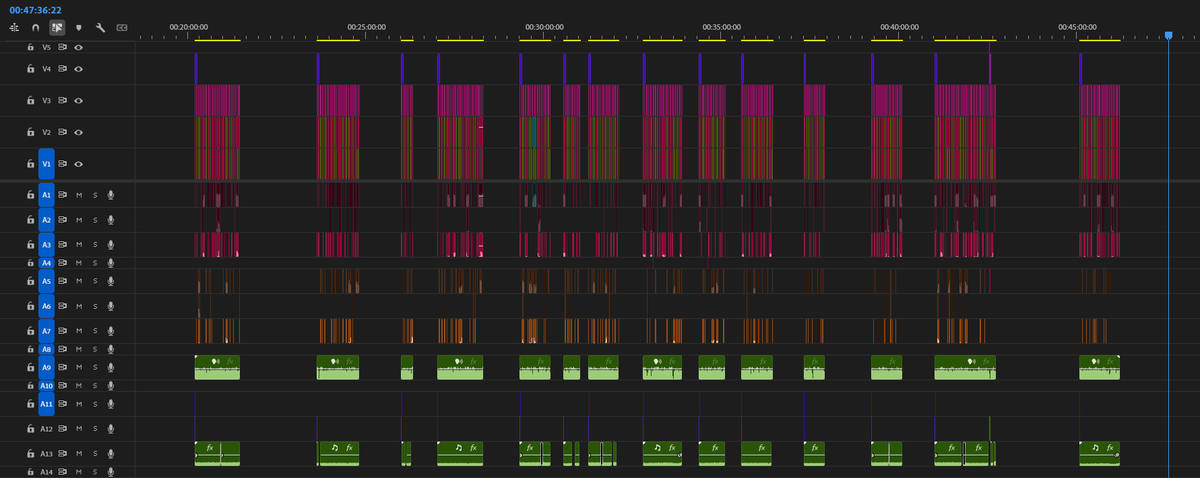Toggle lock on track V5

30,47
